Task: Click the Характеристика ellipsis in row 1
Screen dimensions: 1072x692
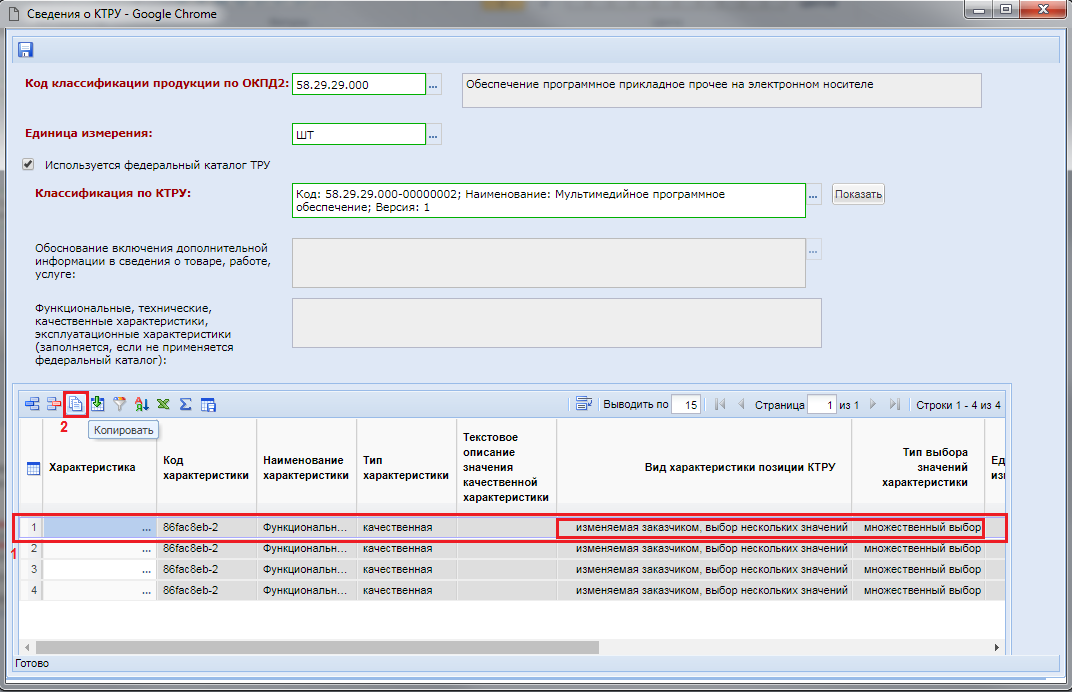Action: click(x=146, y=527)
